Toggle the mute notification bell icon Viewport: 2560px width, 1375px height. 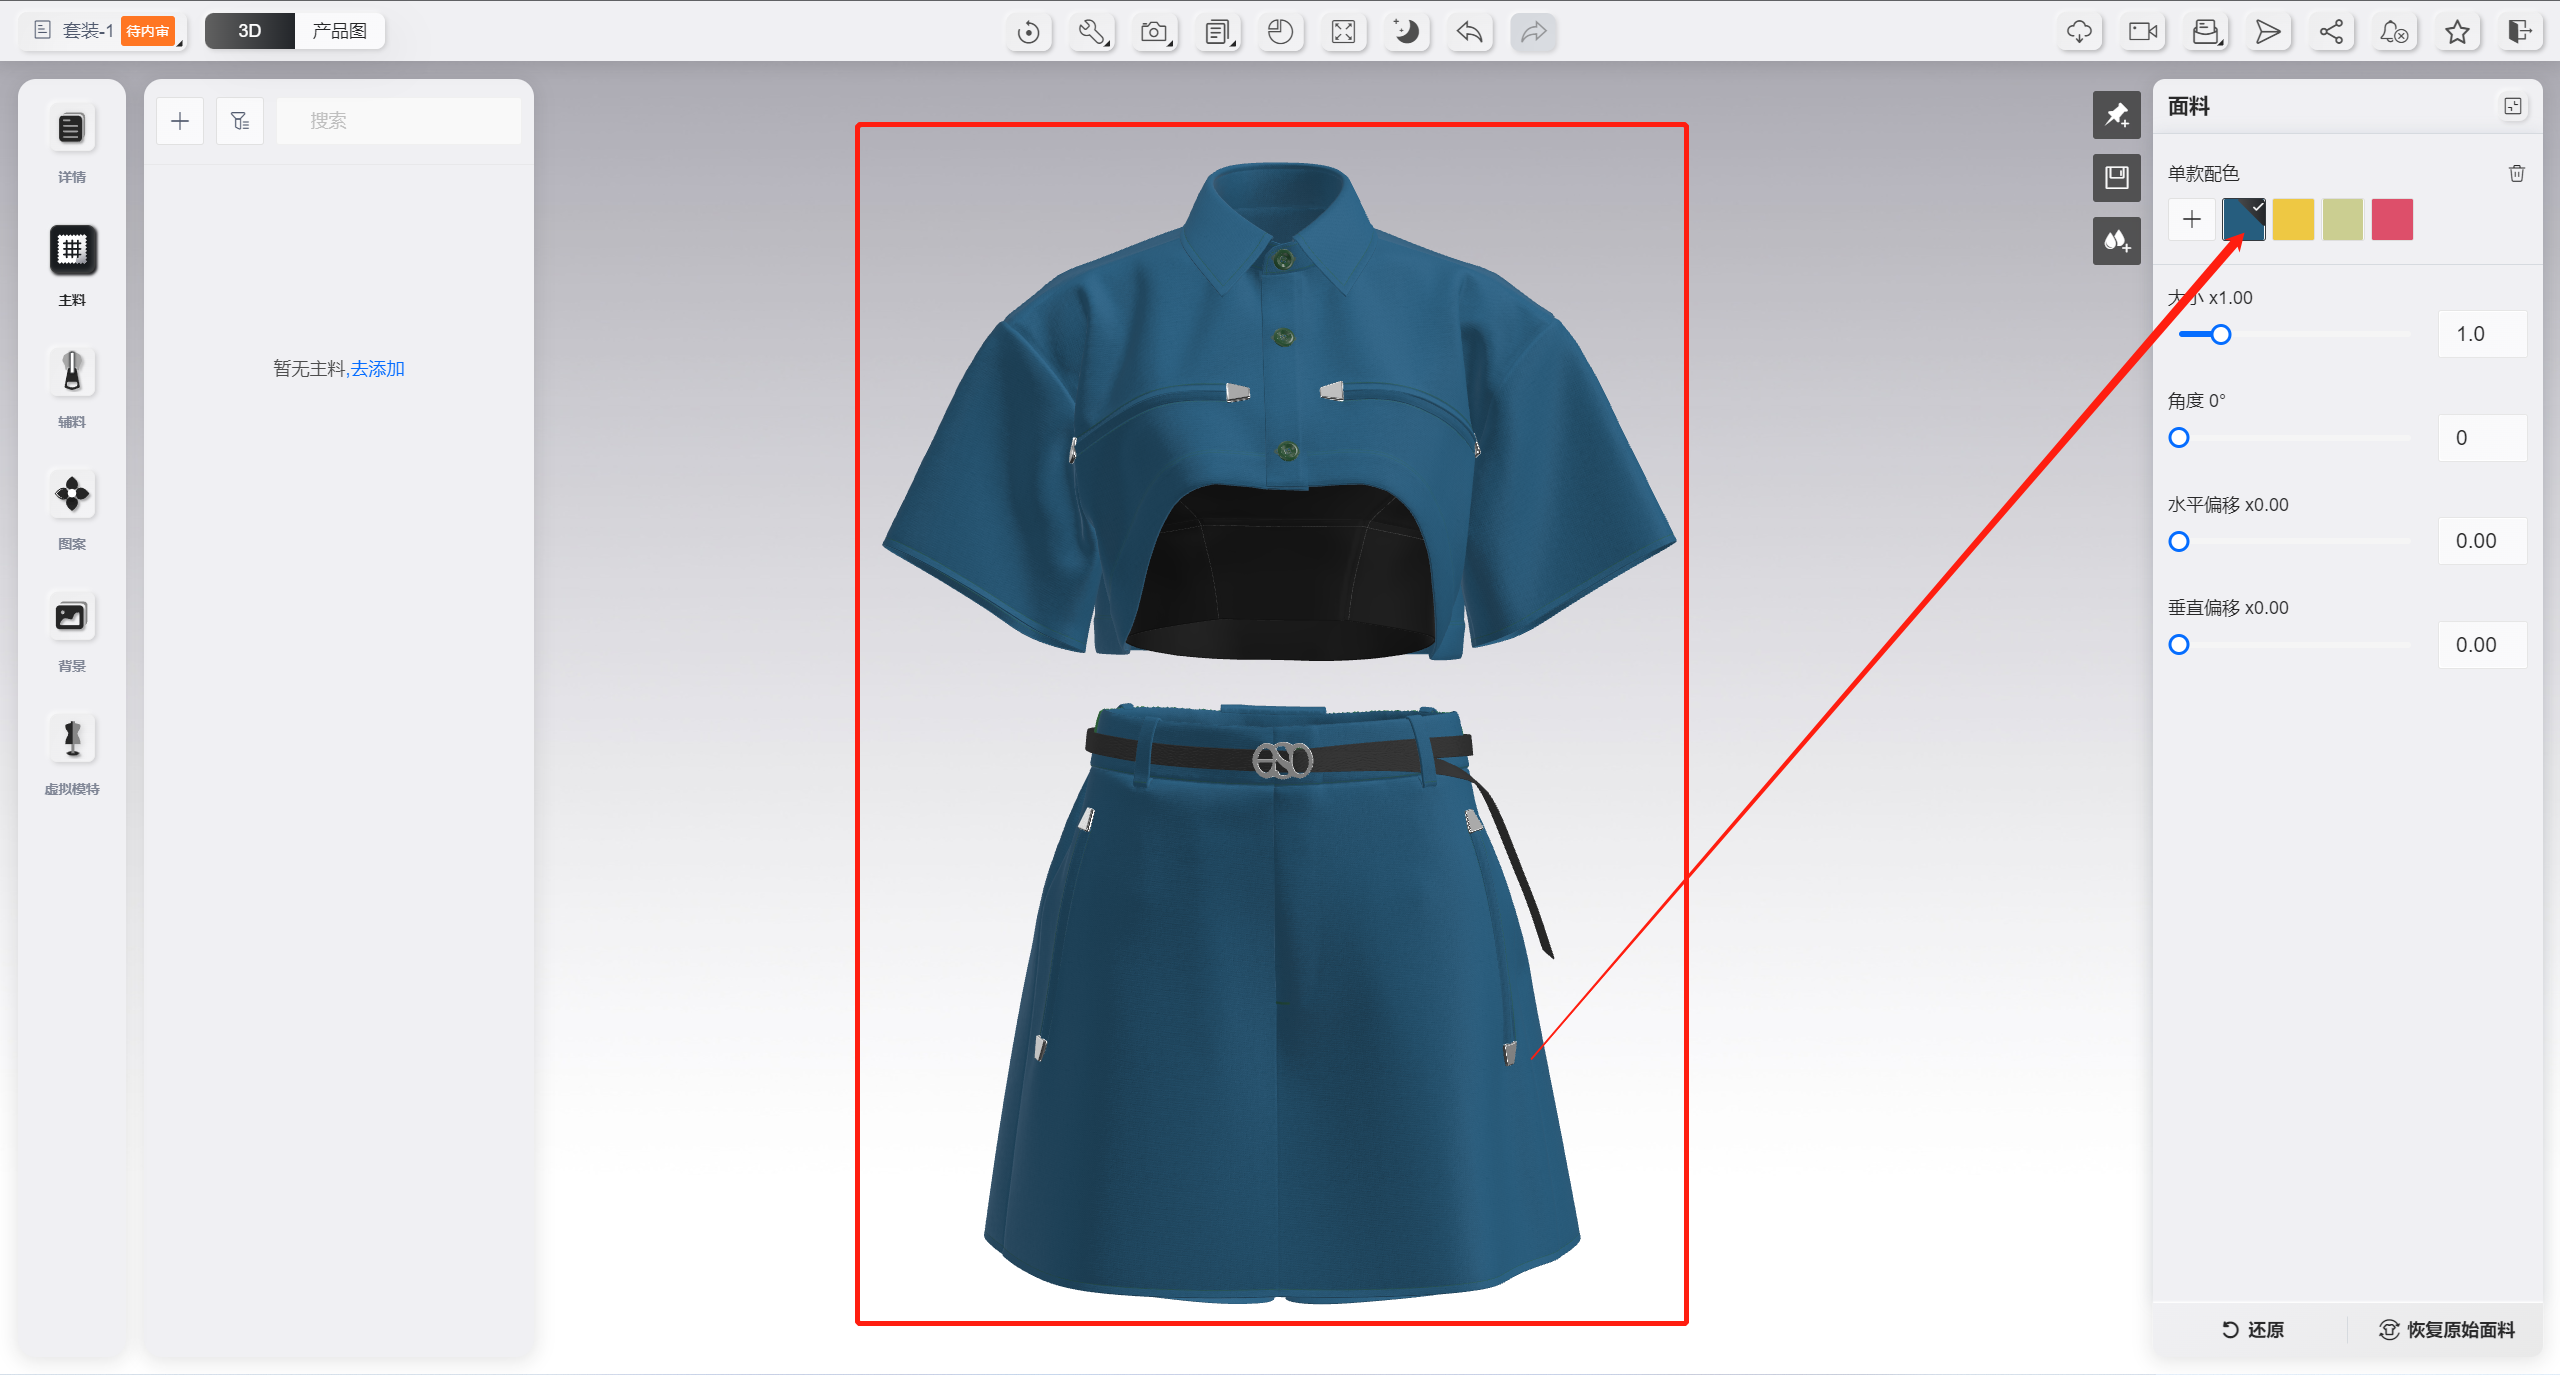(2394, 32)
